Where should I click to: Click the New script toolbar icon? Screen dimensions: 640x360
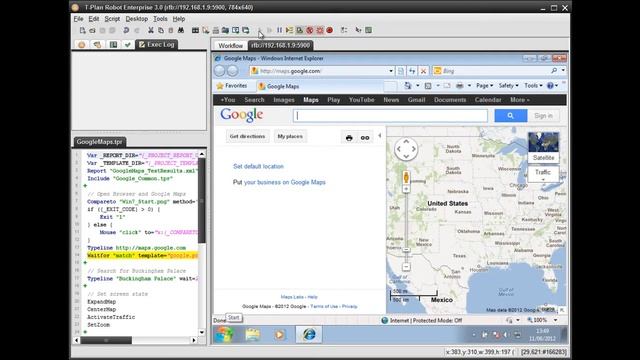82,30
